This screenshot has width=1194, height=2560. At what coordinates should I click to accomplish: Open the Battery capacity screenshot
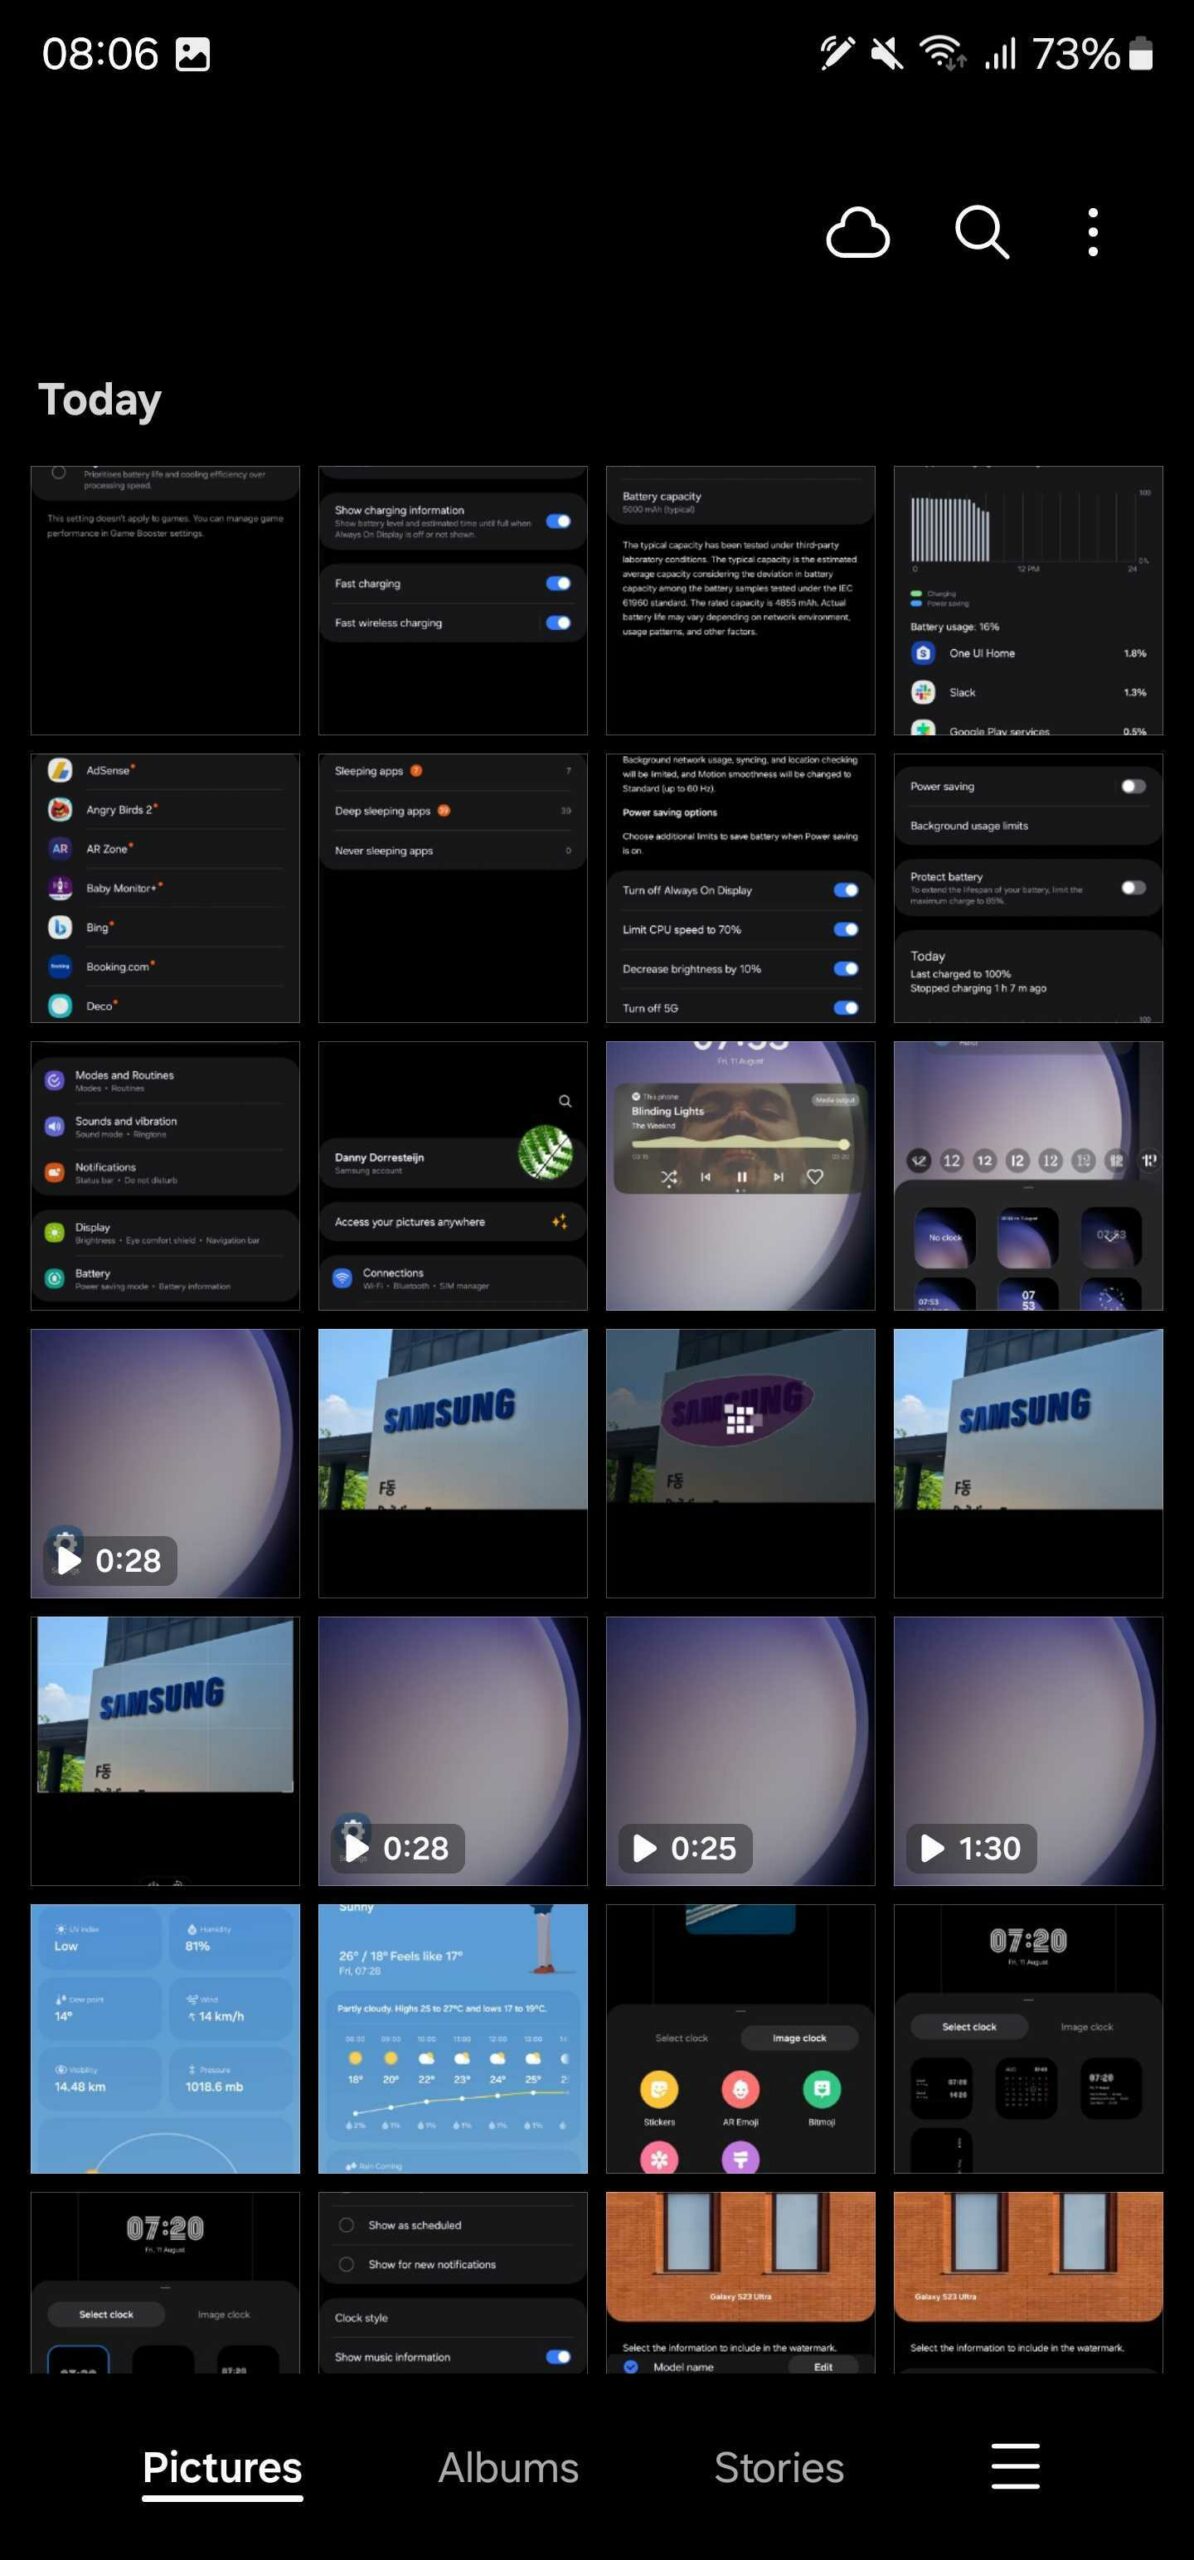coord(740,600)
